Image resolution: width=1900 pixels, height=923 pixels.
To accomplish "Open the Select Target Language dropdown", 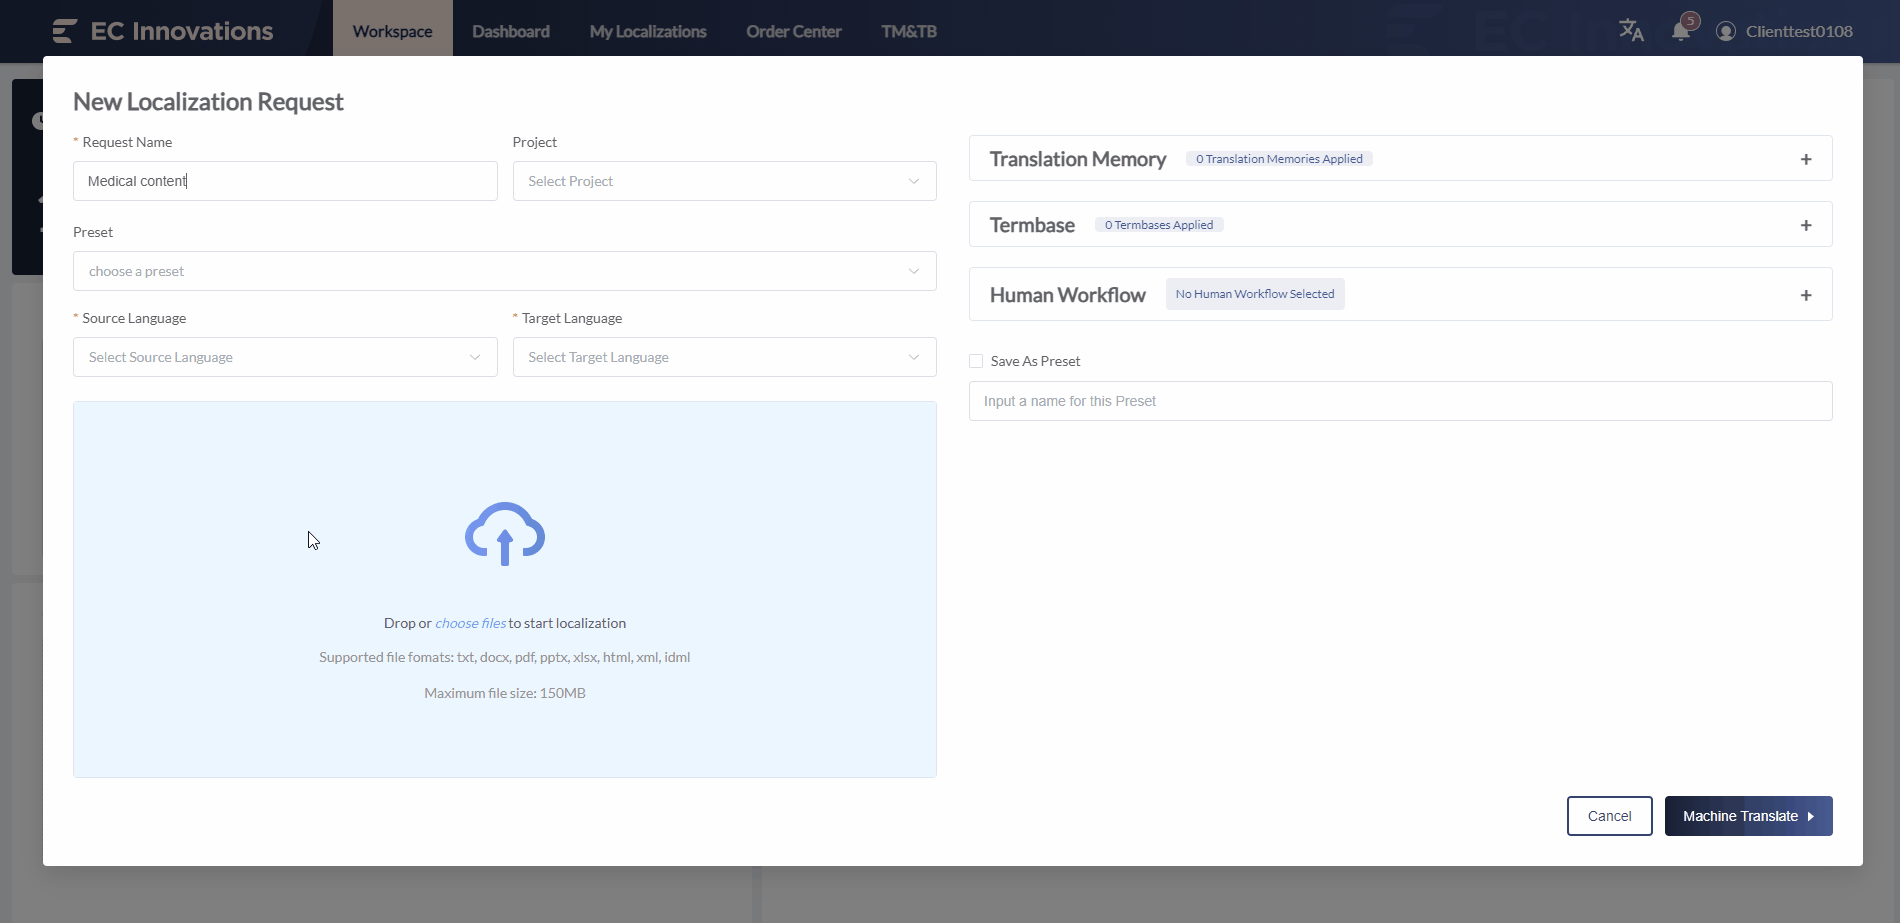I will coord(724,357).
